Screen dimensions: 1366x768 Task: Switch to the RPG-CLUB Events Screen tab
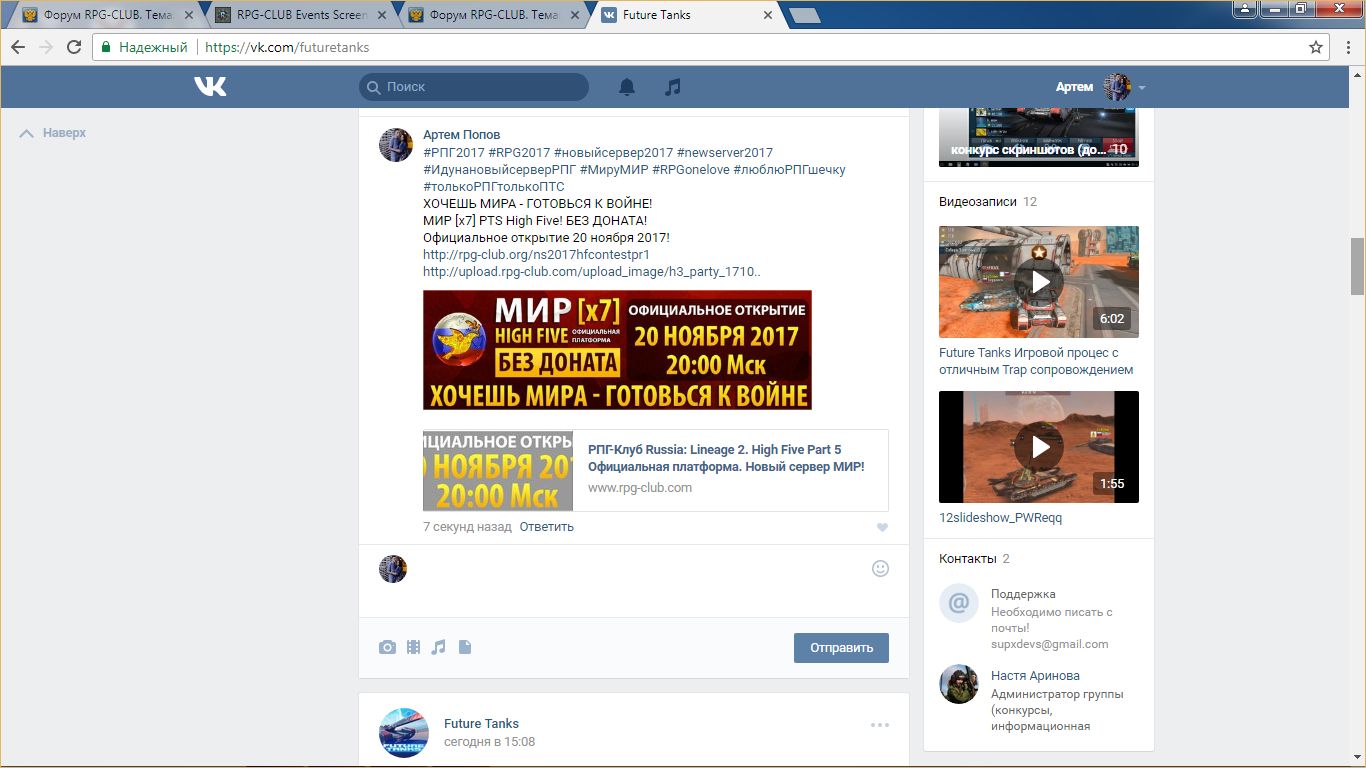tap(302, 15)
